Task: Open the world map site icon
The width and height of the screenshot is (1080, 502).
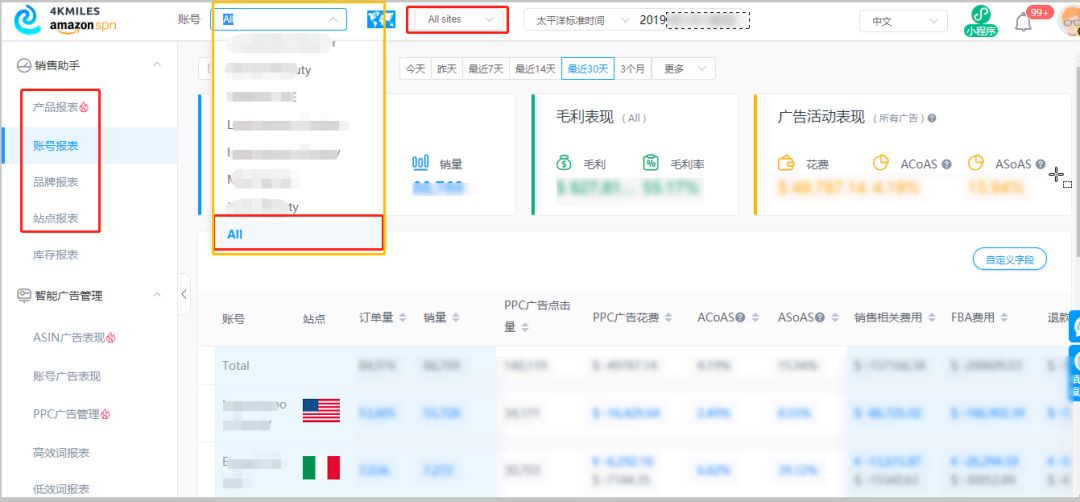Action: tap(381, 20)
